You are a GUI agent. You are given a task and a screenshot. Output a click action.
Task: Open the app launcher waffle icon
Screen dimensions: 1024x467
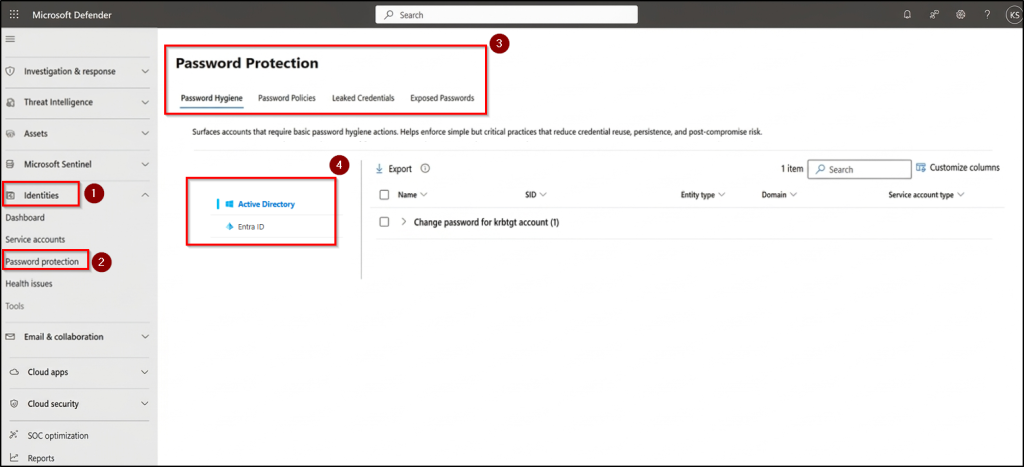coord(14,14)
